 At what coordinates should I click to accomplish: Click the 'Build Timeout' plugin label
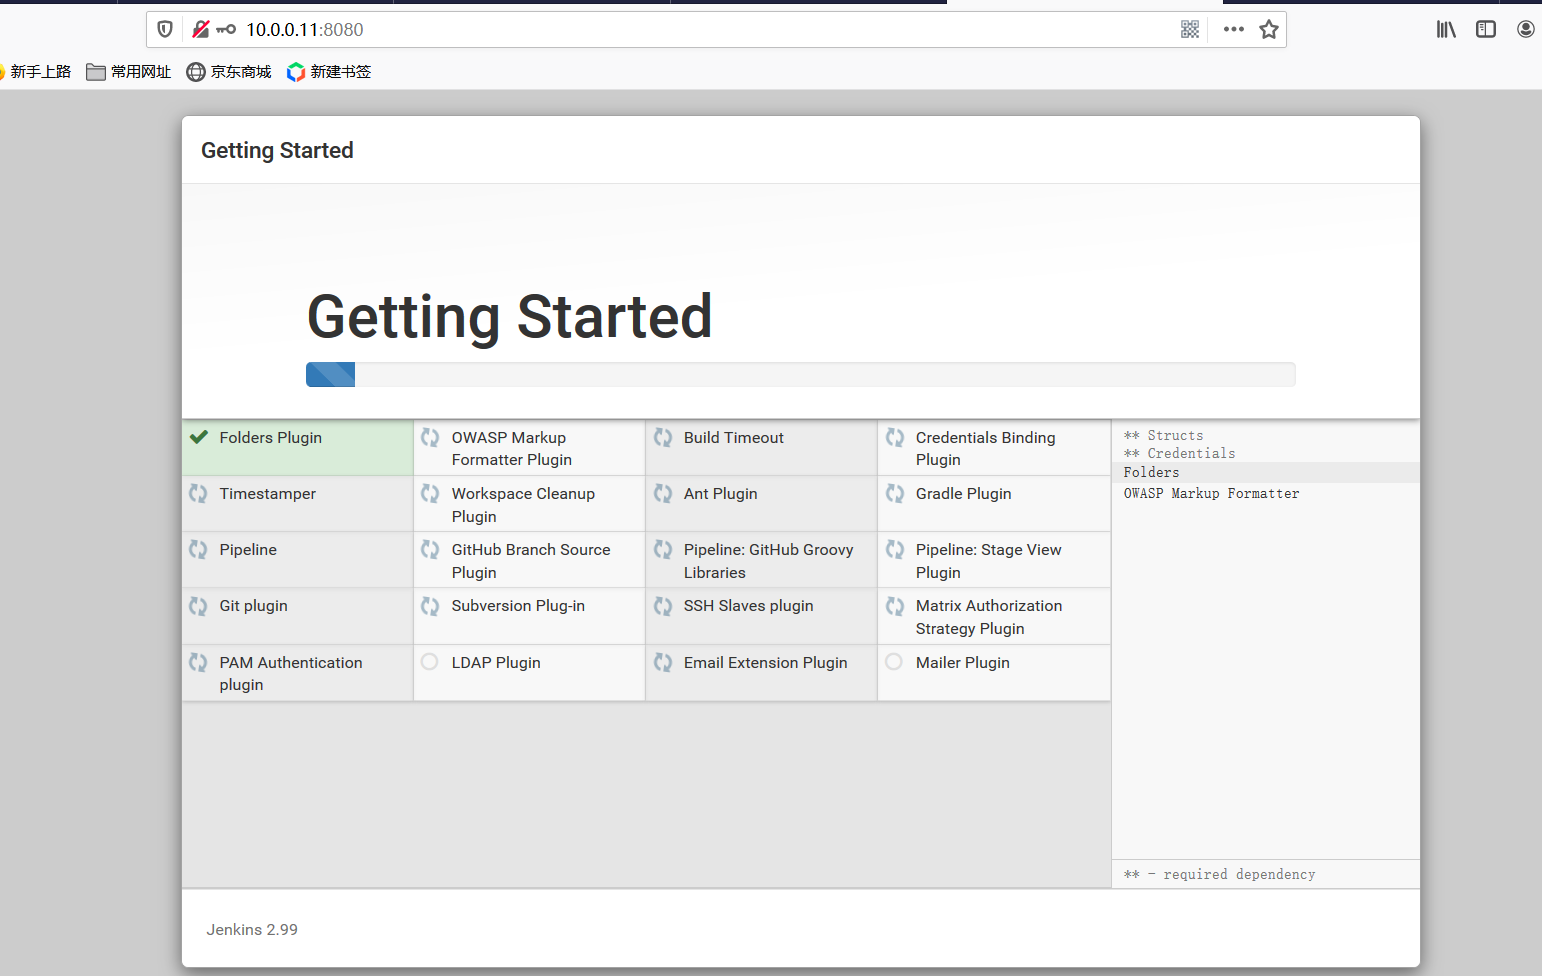point(734,438)
